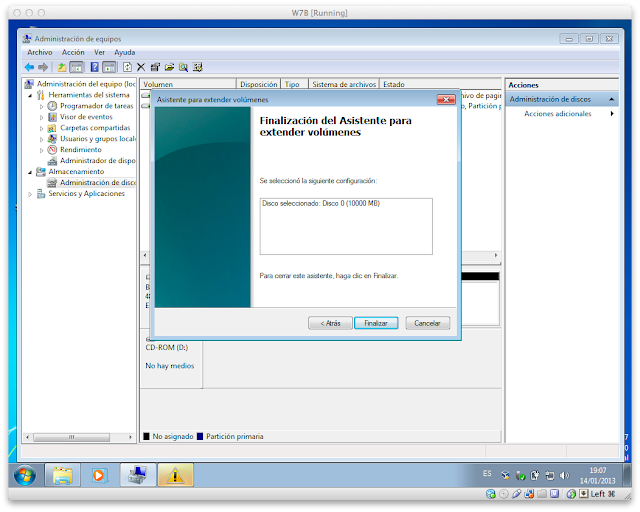Click the magnifier Explore toolbar icon
640x512 pixels.
pyautogui.click(x=184, y=67)
